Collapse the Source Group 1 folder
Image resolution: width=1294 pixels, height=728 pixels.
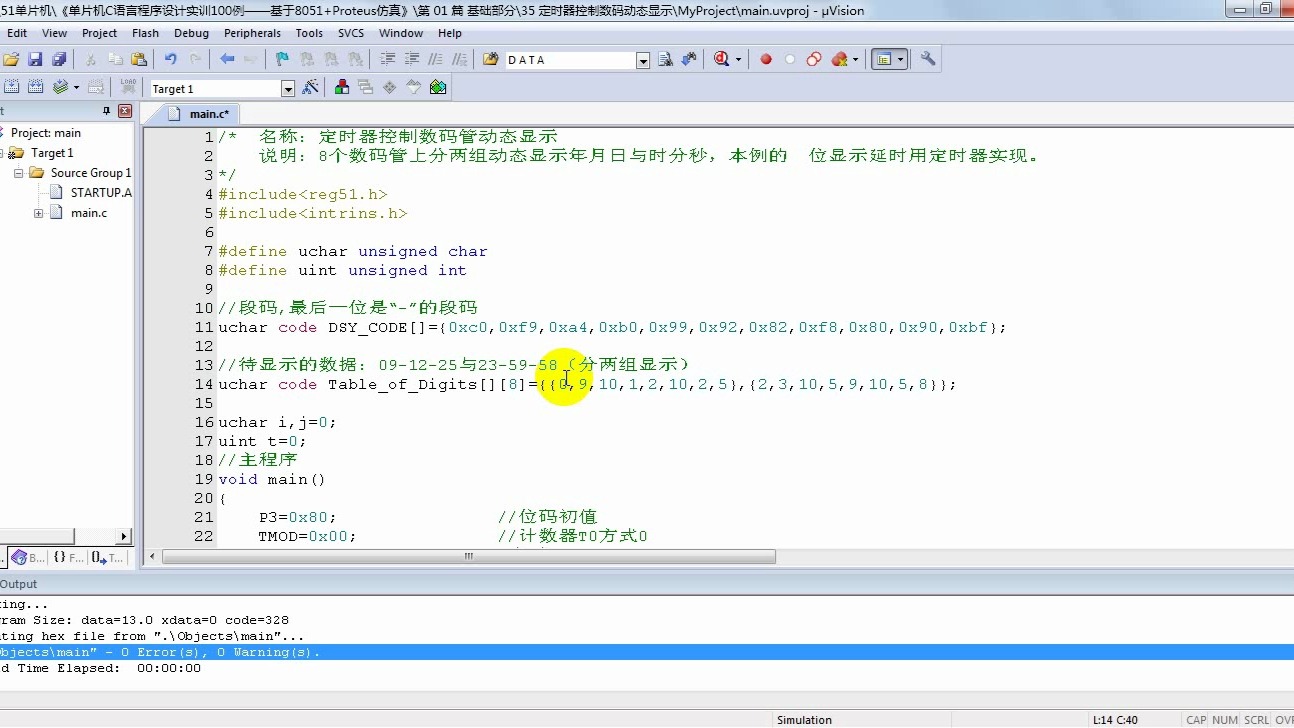(x=19, y=173)
